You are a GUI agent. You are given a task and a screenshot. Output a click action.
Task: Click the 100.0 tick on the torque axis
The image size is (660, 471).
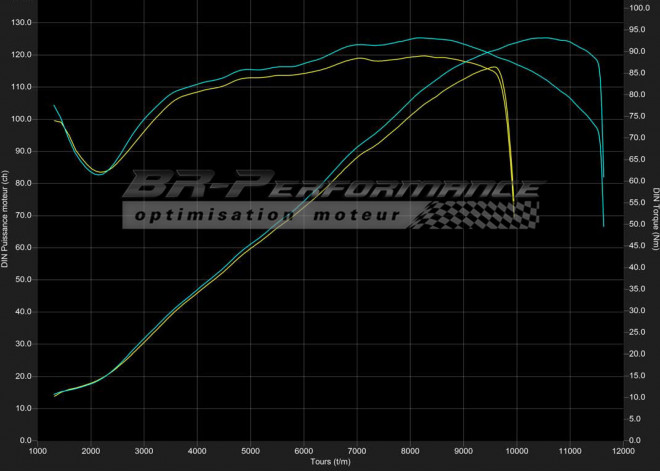click(x=636, y=8)
